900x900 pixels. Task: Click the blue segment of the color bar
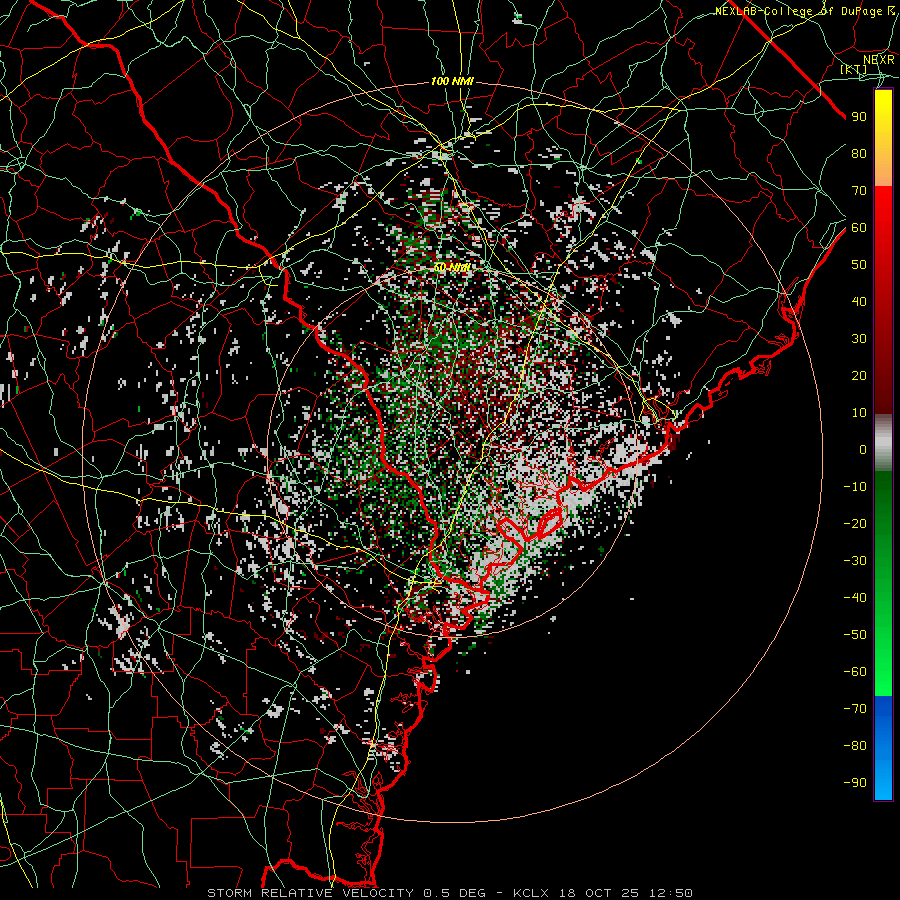tap(883, 748)
